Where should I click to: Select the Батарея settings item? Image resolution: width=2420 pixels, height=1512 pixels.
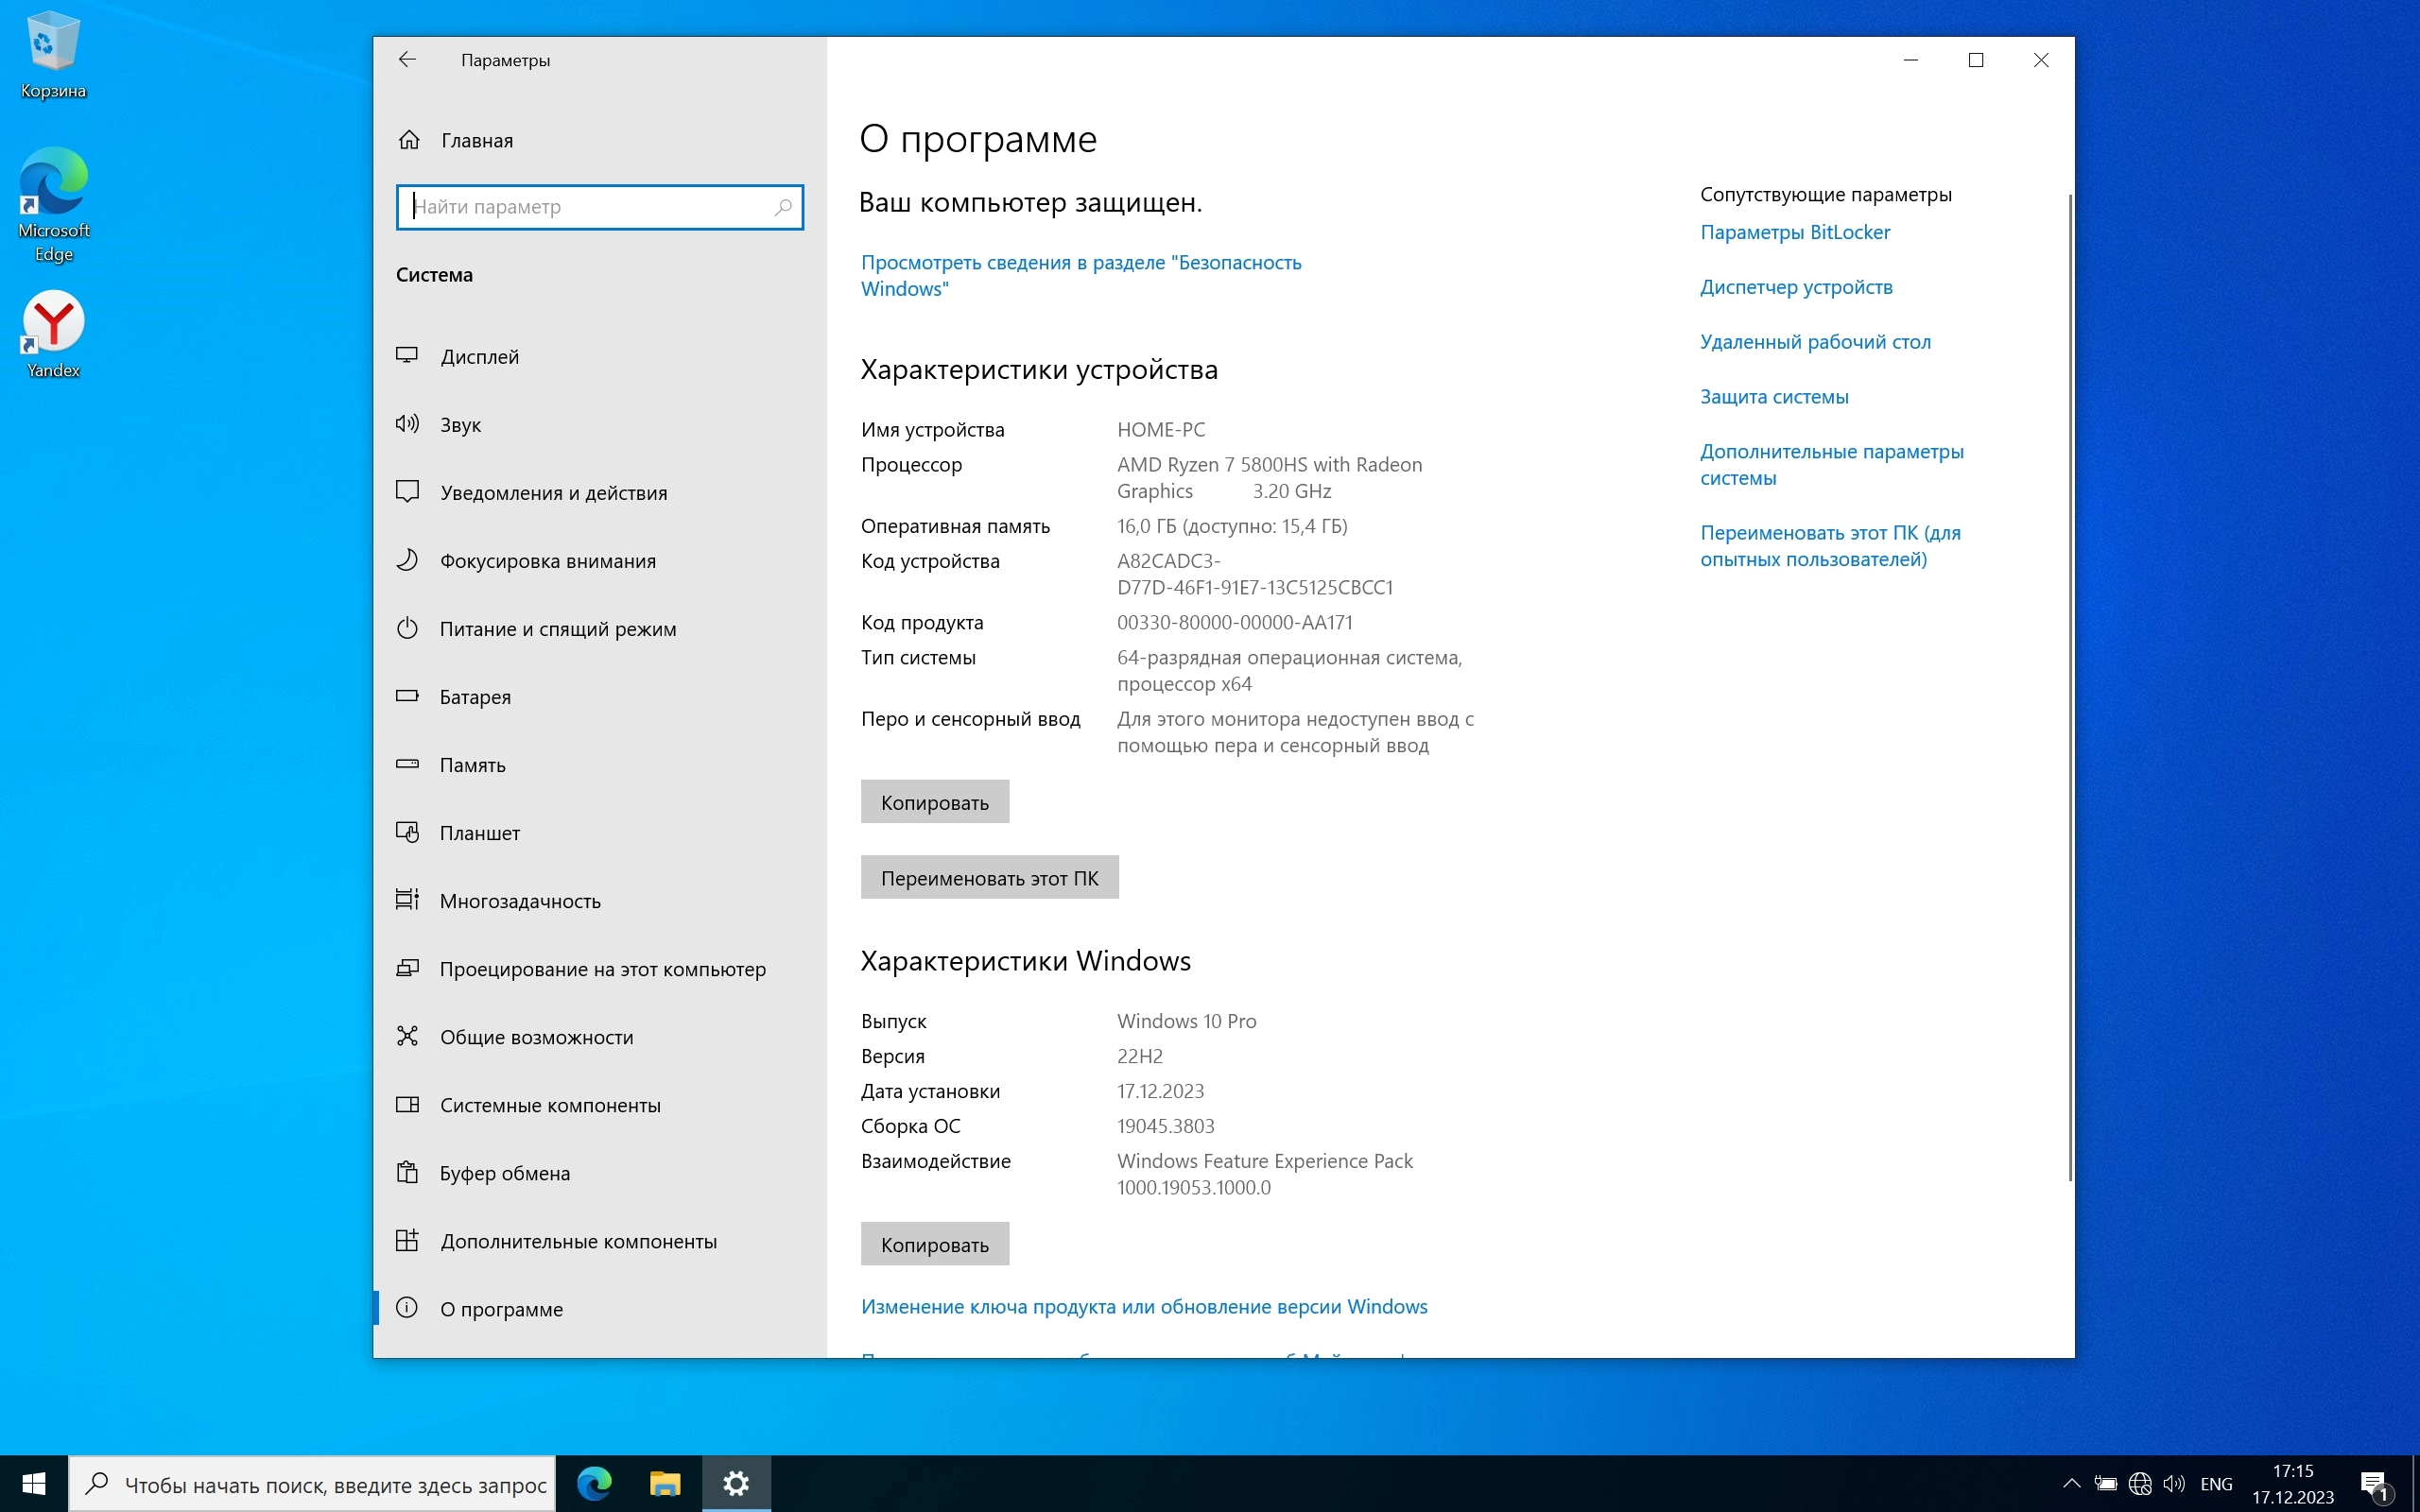pos(475,697)
